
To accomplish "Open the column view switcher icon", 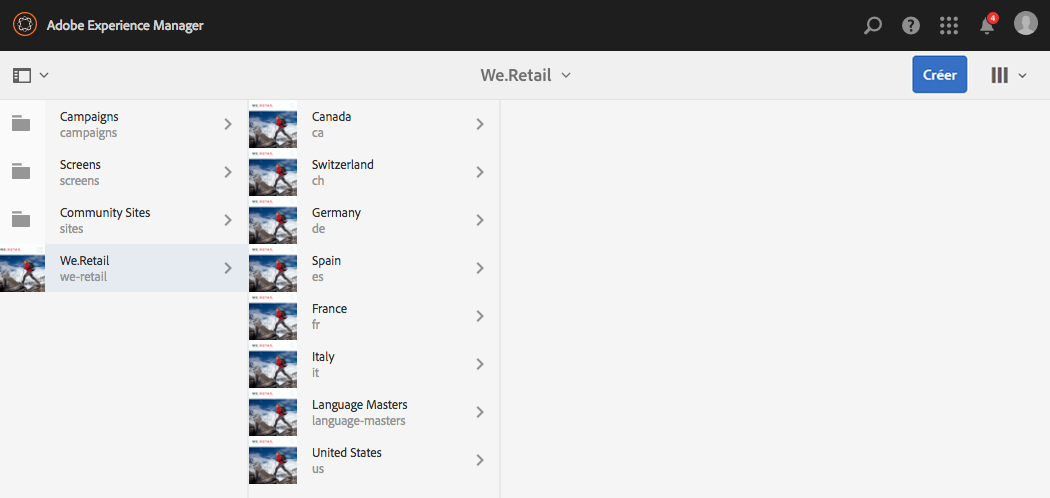I will tap(1007, 75).
